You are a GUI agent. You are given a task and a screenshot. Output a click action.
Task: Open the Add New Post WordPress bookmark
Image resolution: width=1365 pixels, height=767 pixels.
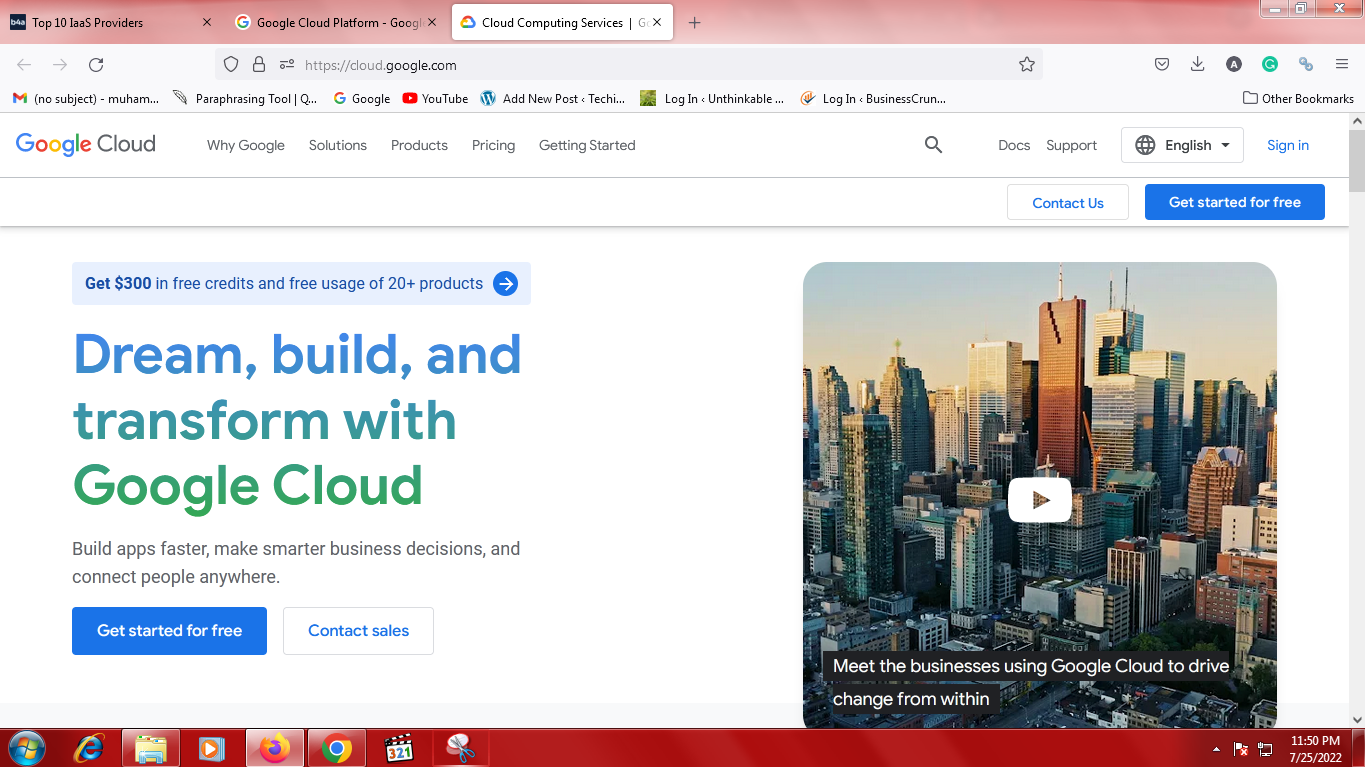click(553, 98)
